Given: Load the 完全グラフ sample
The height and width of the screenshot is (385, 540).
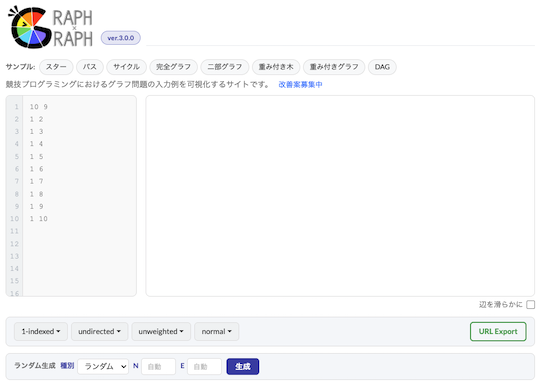Looking at the screenshot, I should pyautogui.click(x=173, y=67).
